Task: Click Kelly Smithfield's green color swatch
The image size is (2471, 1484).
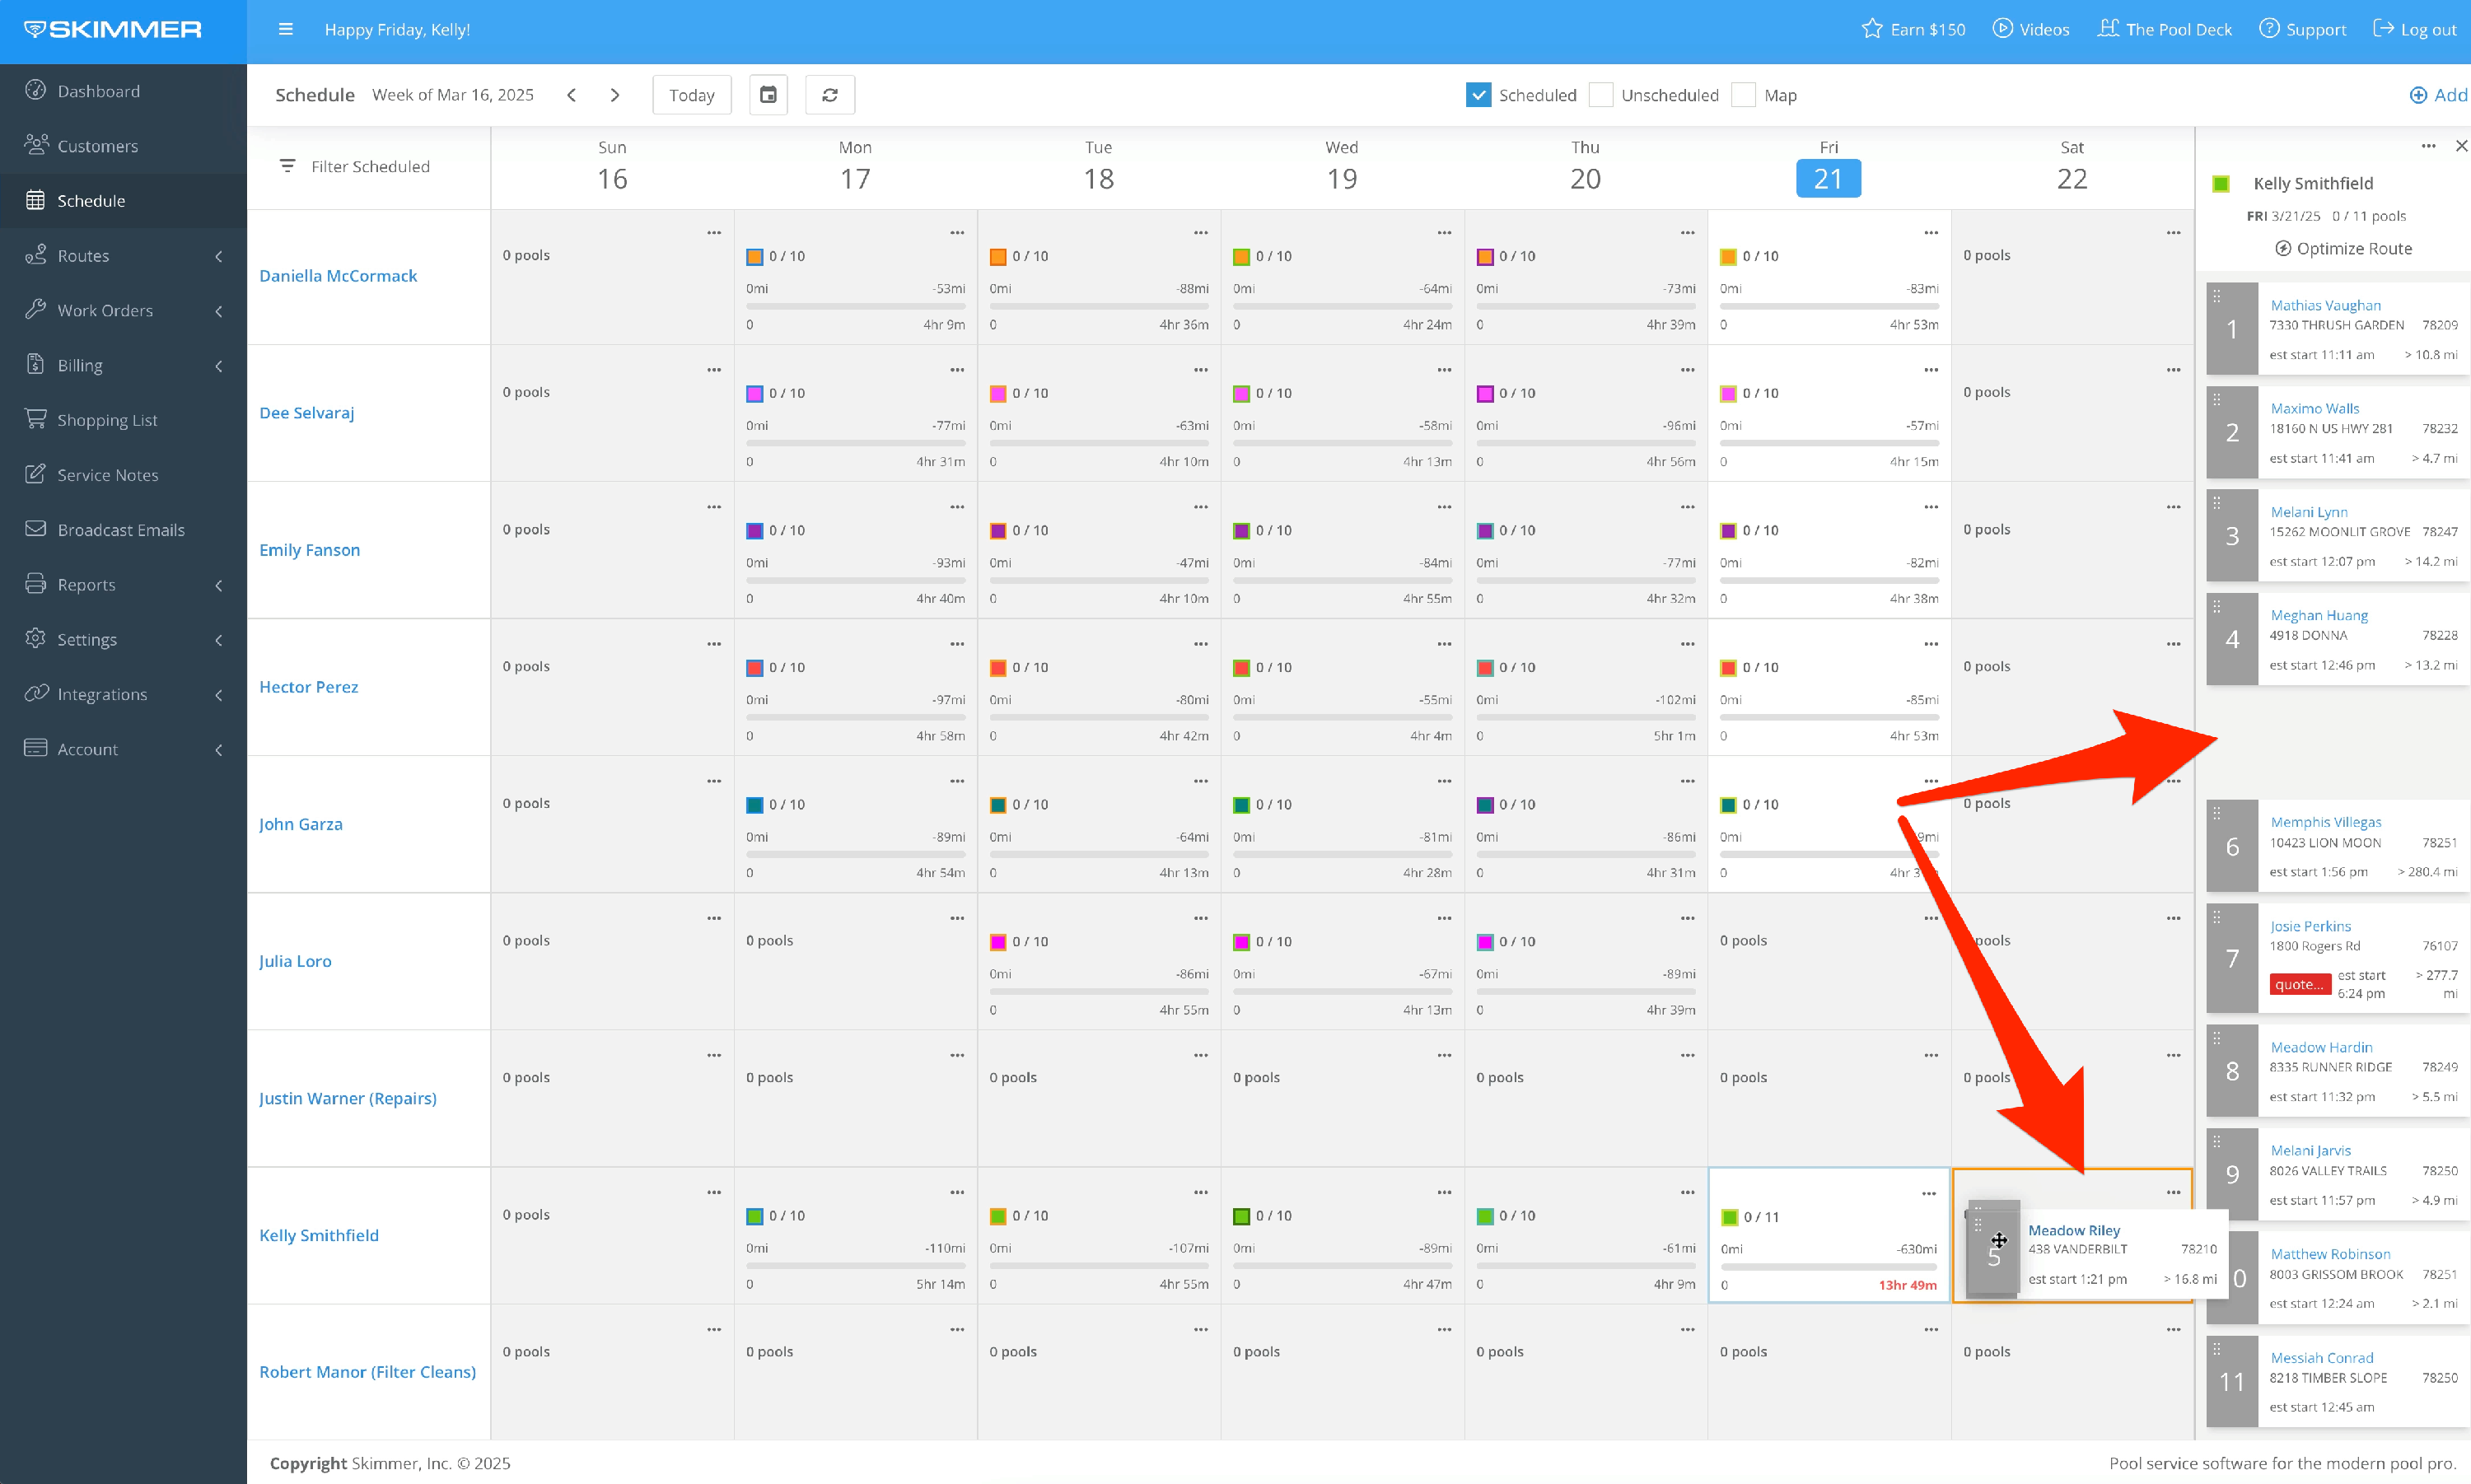Action: click(2220, 183)
